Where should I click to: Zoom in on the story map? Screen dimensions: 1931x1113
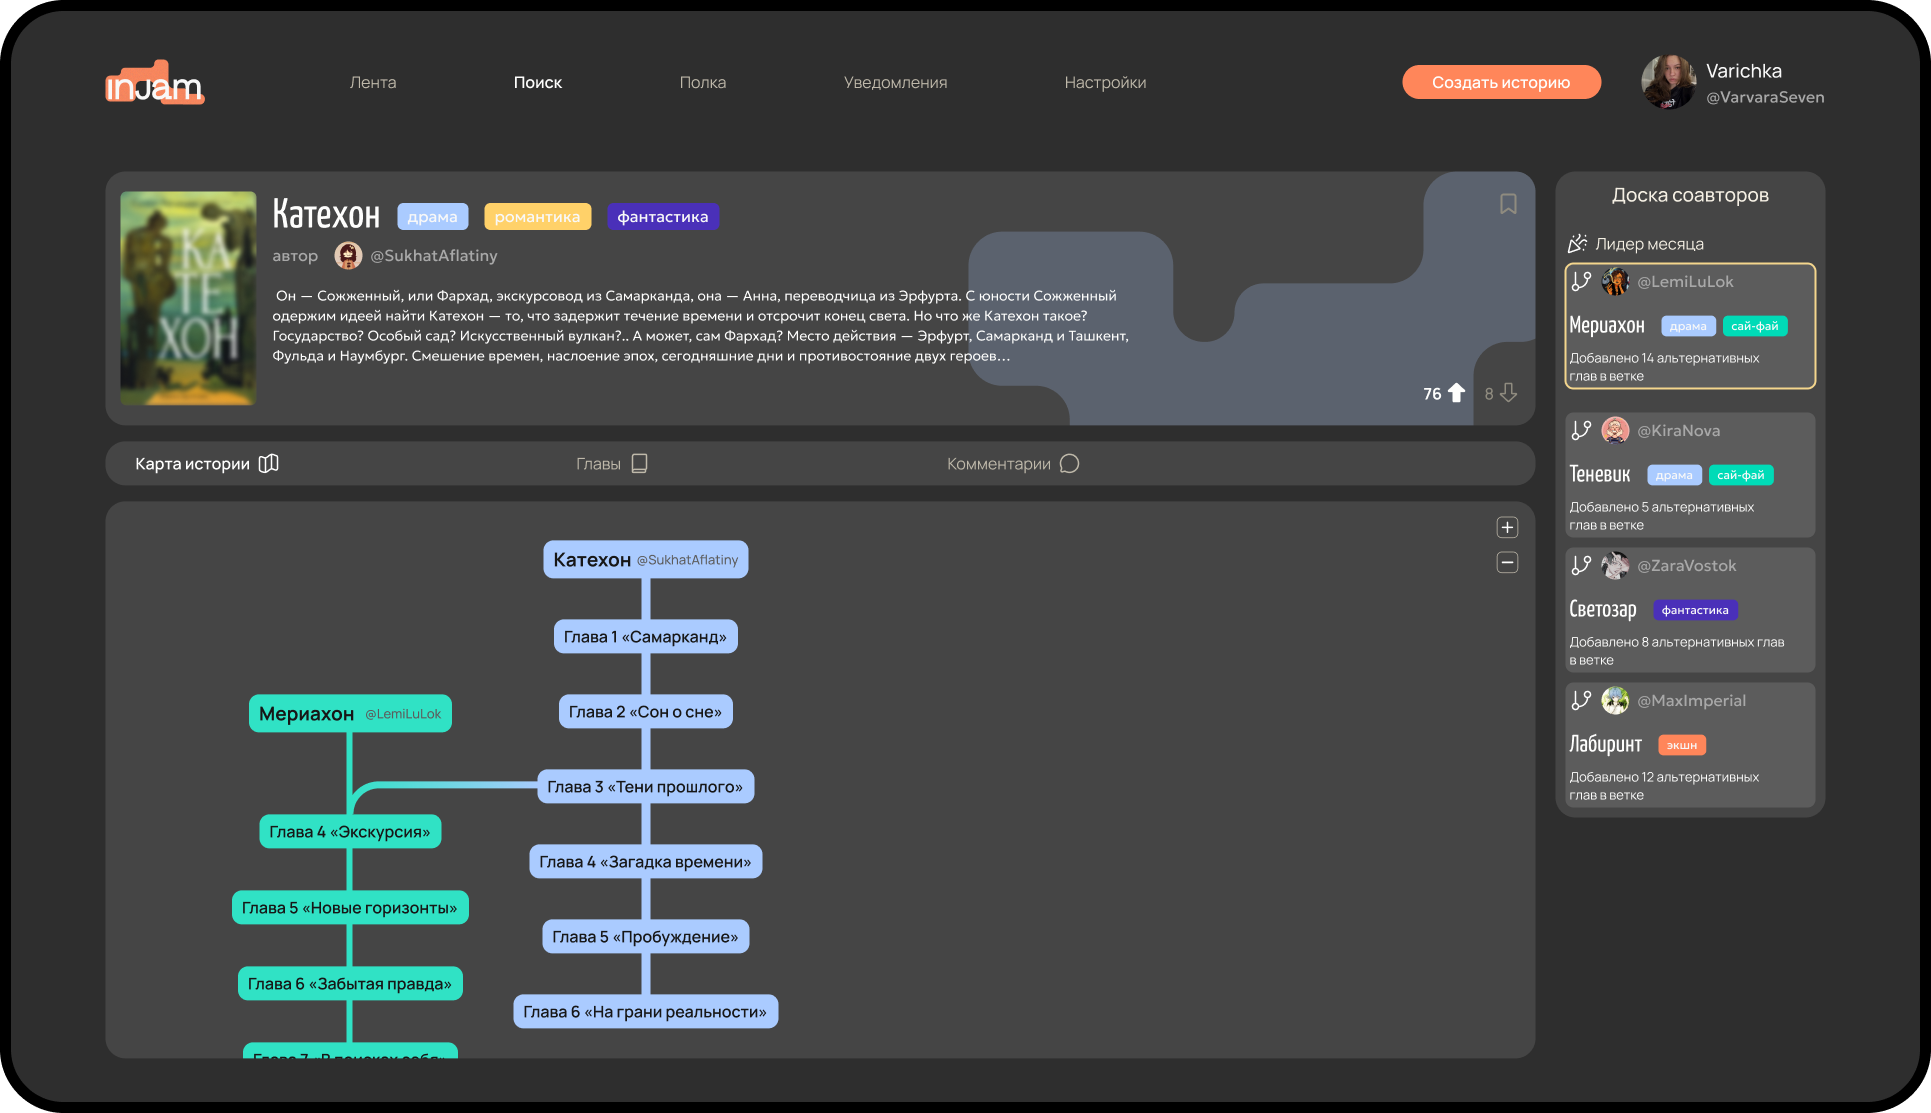click(x=1507, y=527)
